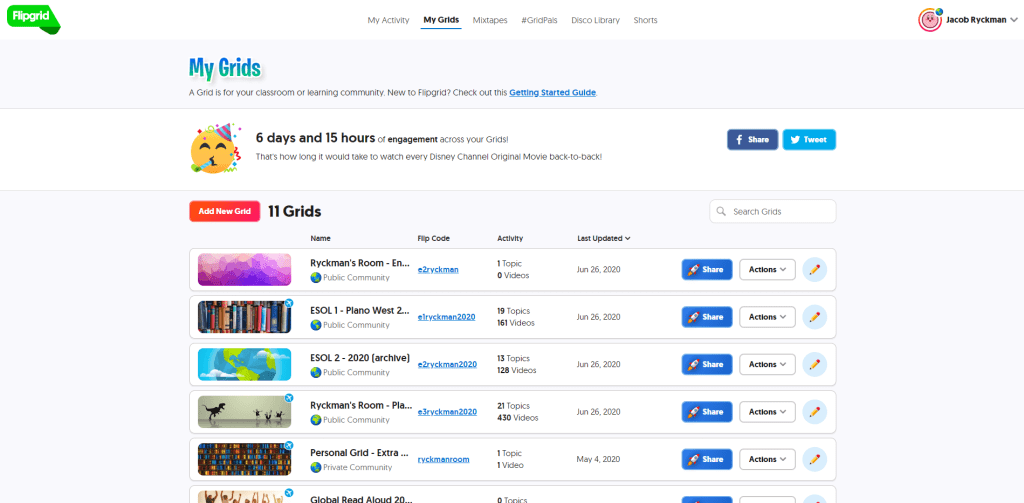Click pencil edit icon for Personal Grid
The height and width of the screenshot is (503, 1024).
coord(814,459)
